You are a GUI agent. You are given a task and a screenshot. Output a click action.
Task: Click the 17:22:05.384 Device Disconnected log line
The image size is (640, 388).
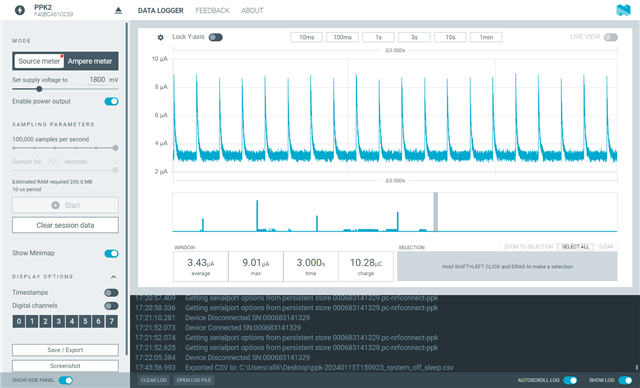[x=222, y=358]
